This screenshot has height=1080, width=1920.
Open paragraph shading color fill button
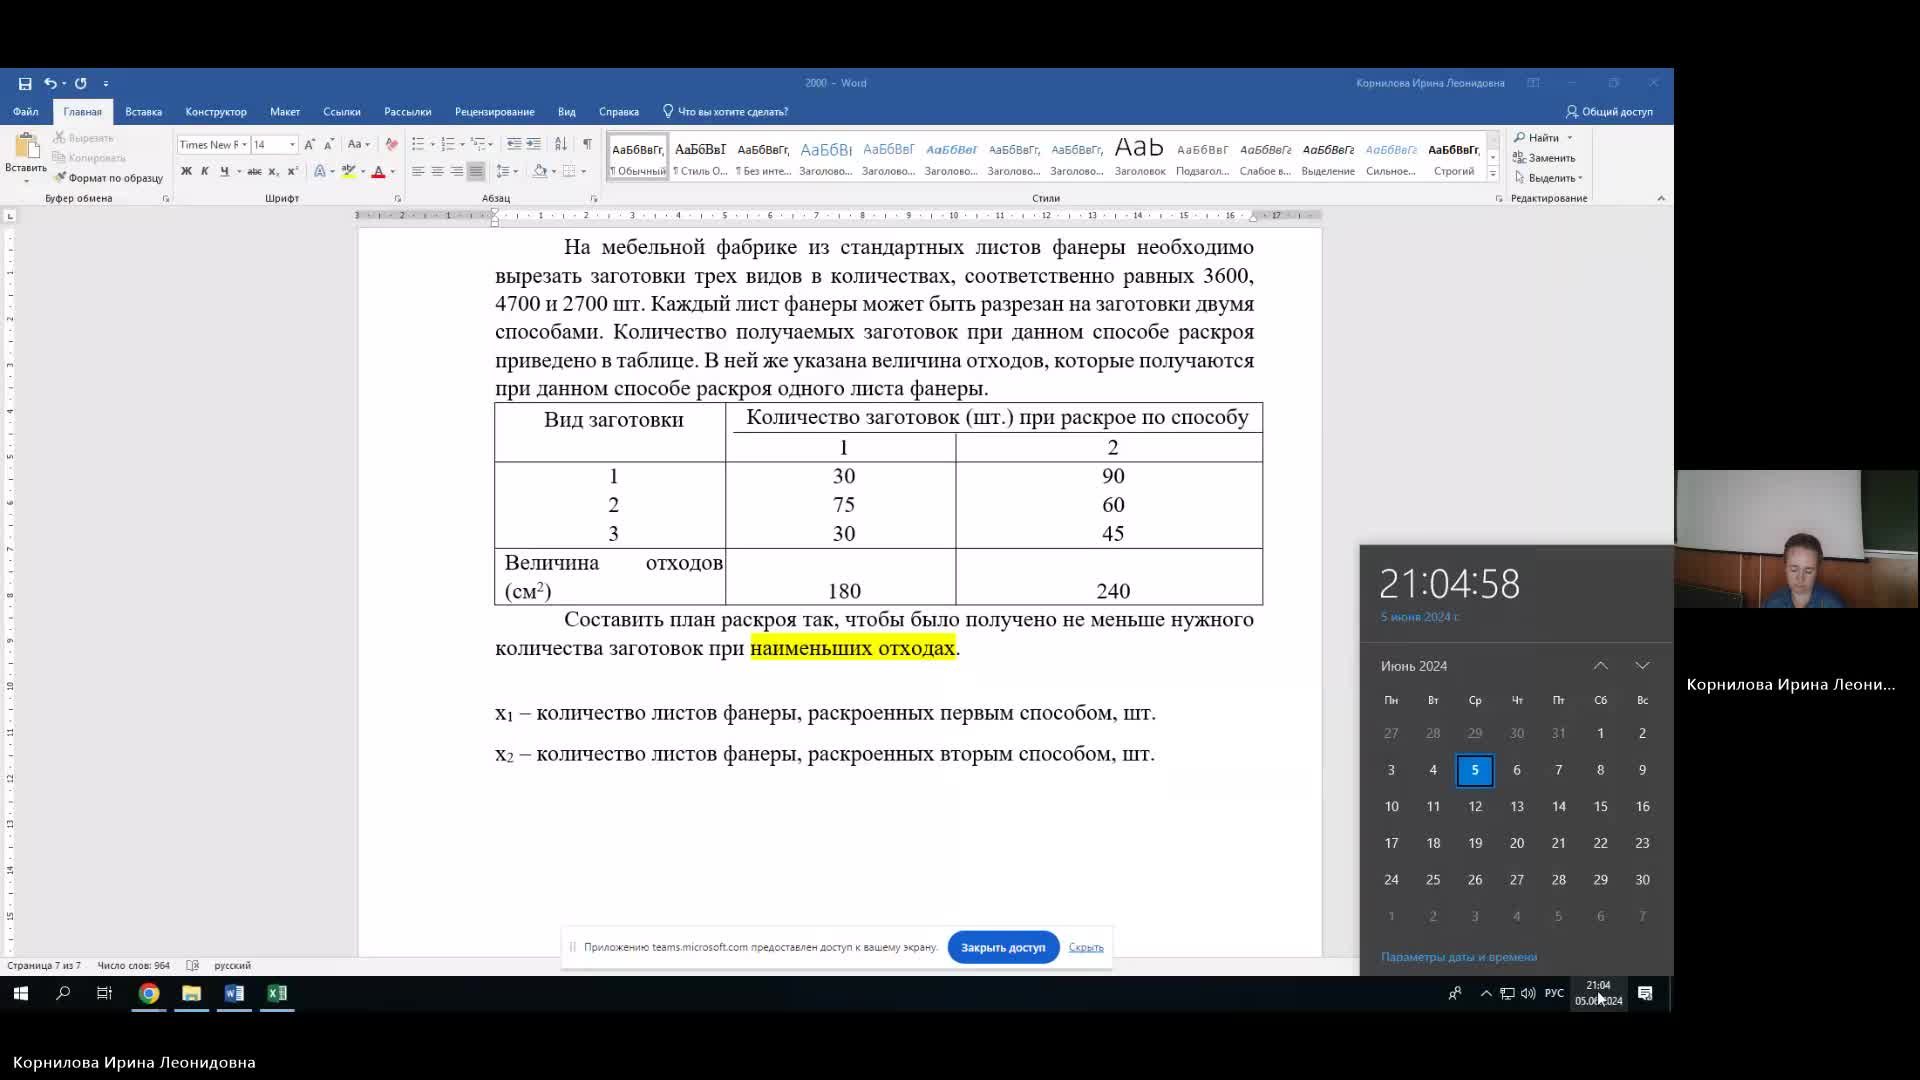pyautogui.click(x=540, y=171)
